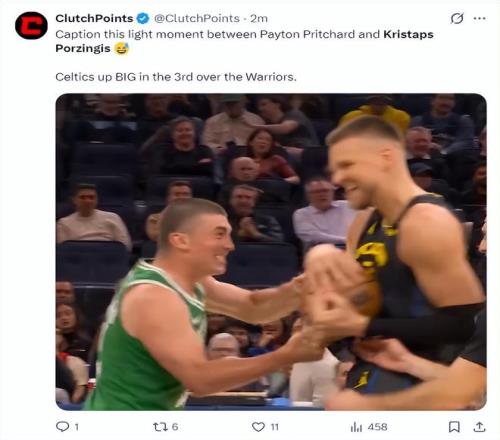500x440 pixels.
Task: View post analytics bar chart icon
Action: (356, 427)
